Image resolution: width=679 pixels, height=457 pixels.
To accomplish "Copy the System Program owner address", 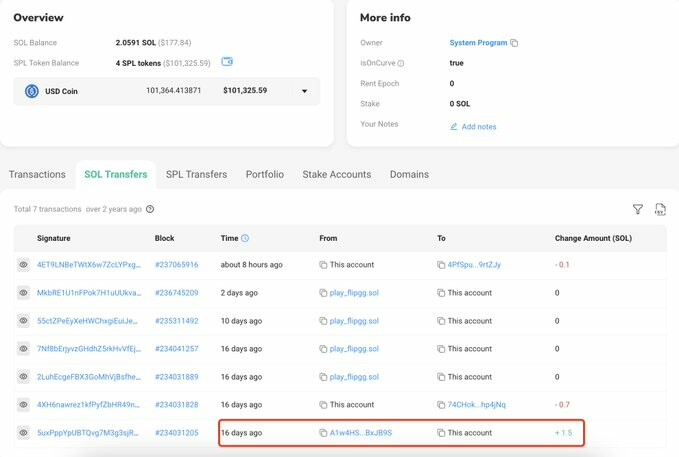I will [x=514, y=43].
